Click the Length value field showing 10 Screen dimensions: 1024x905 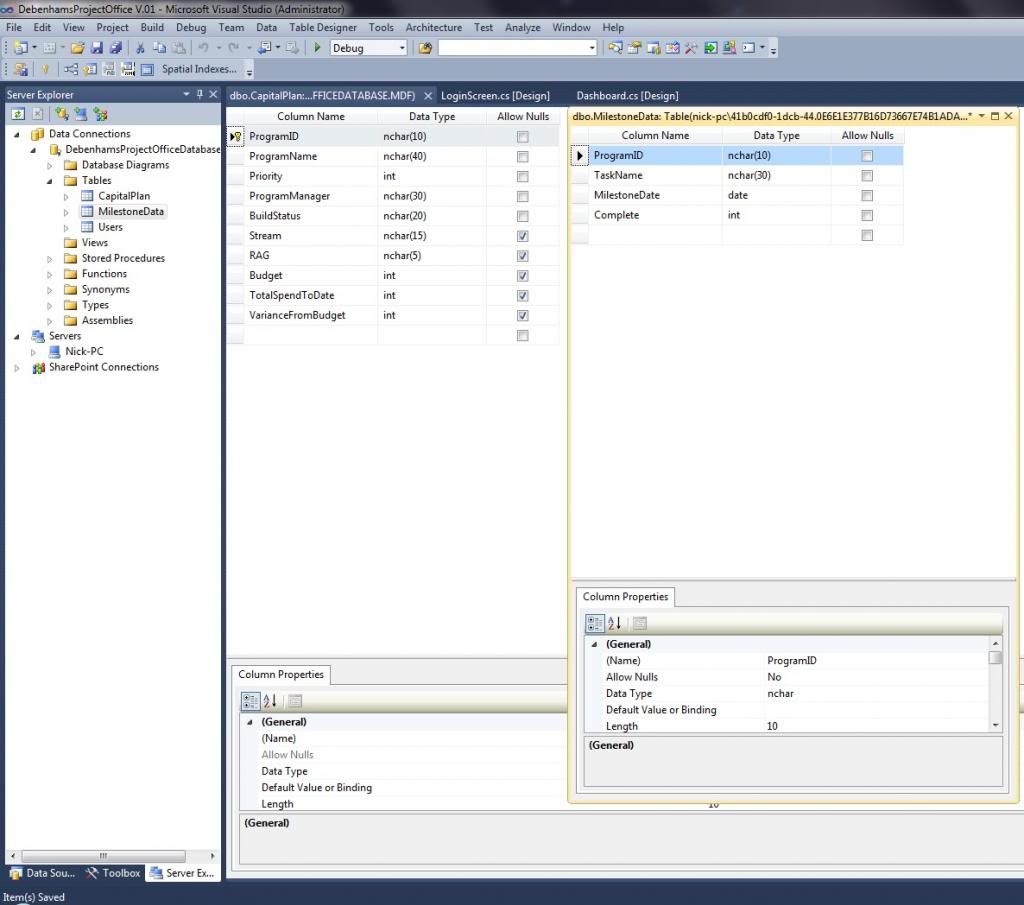pyautogui.click(x=875, y=726)
